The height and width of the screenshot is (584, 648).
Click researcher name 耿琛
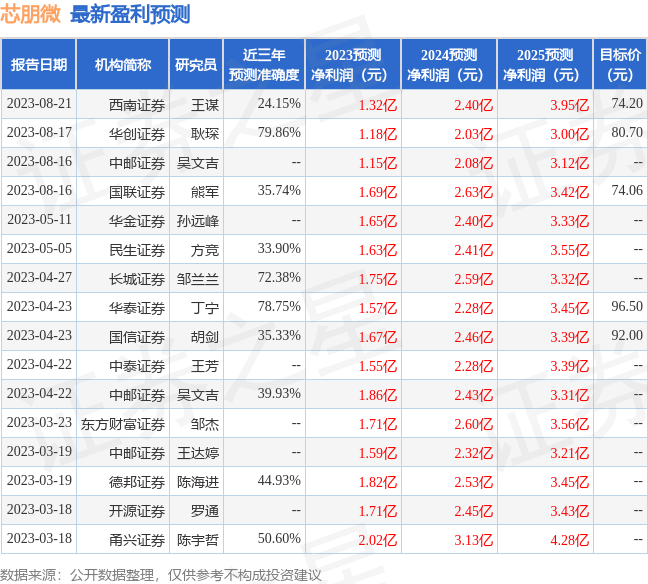[205, 134]
